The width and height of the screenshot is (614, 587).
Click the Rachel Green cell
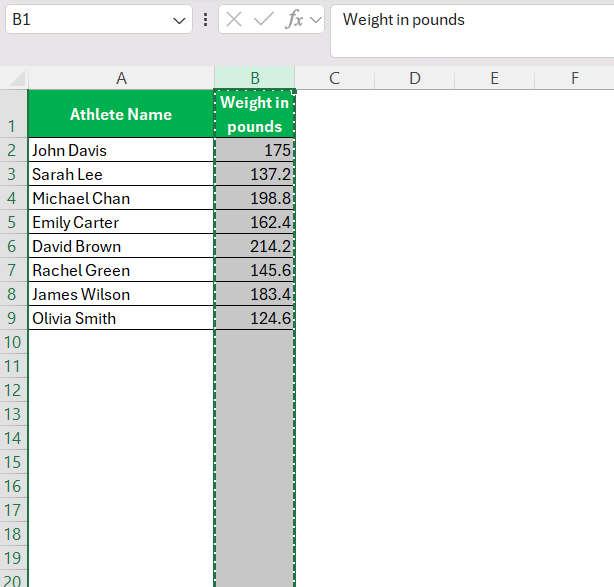(121, 270)
